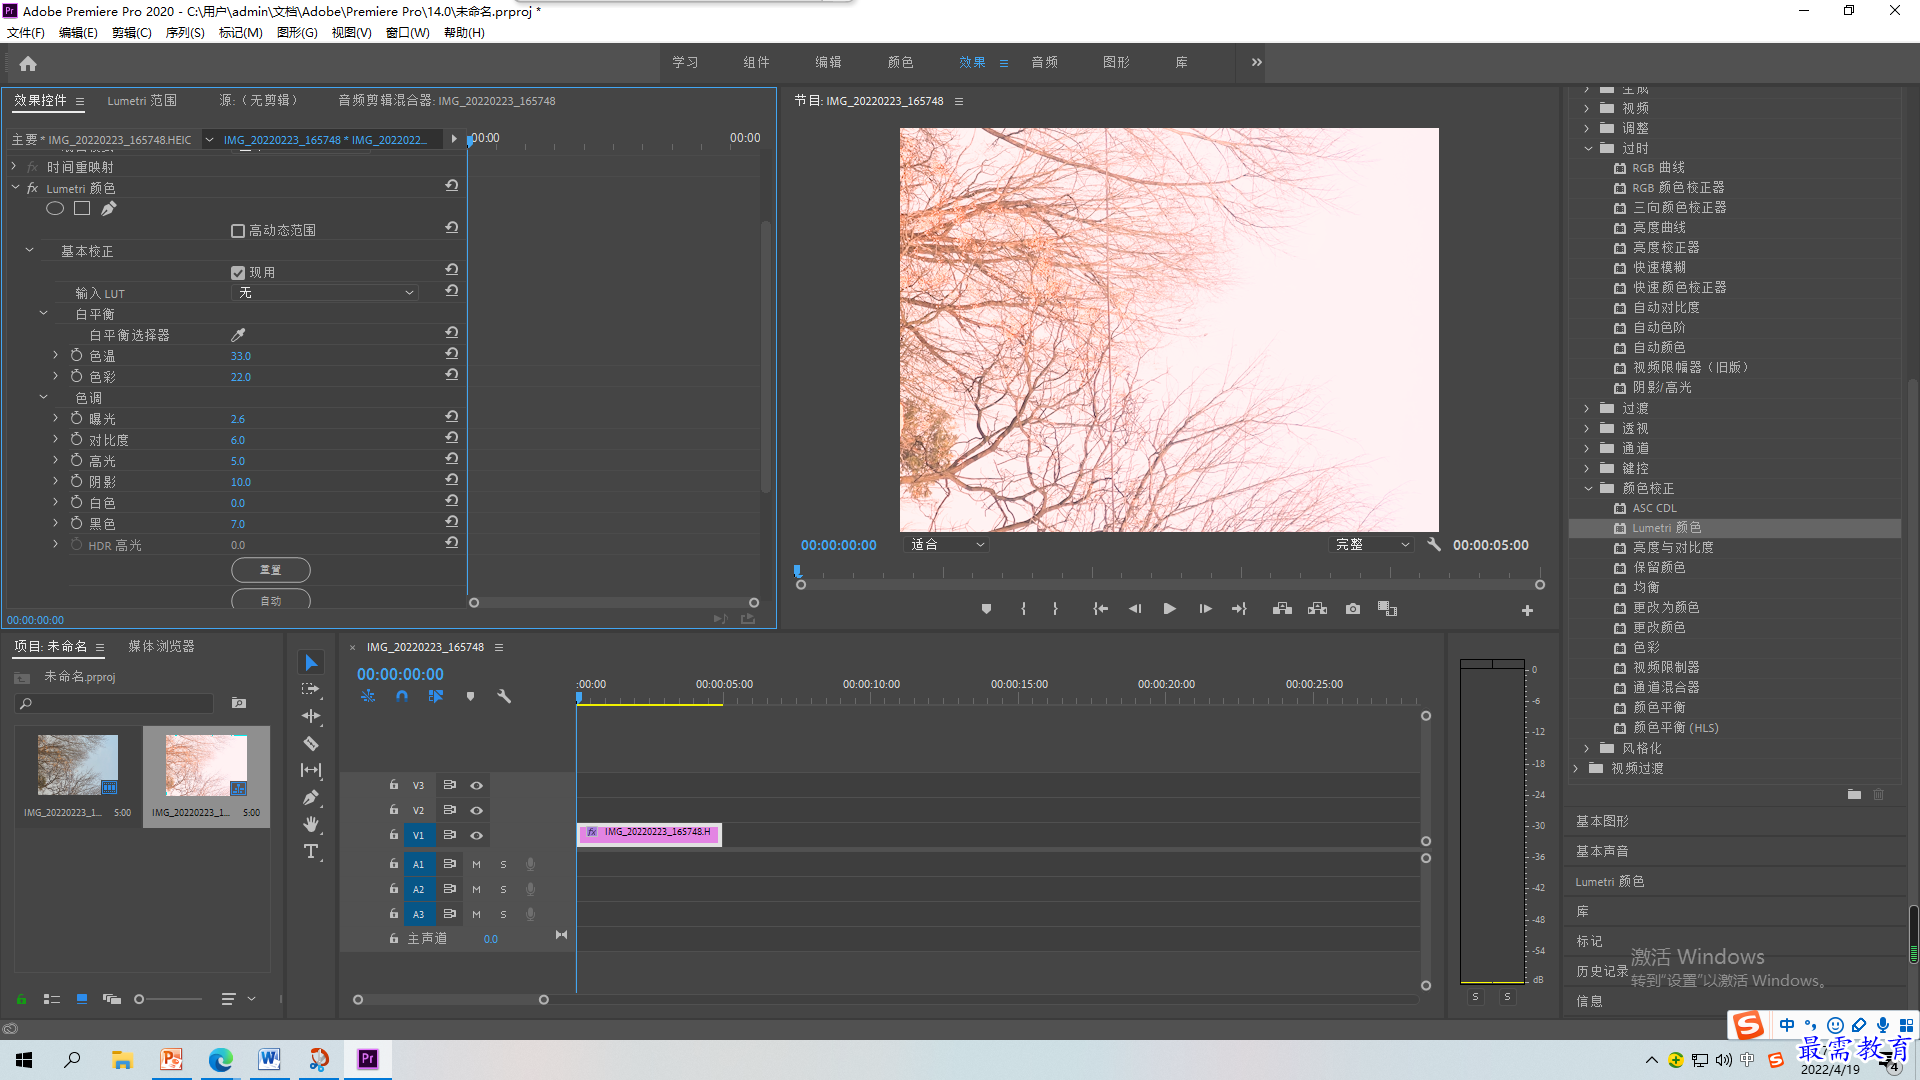The height and width of the screenshot is (1080, 1920).
Task: Step forward one frame in program monitor
Action: 1205,609
